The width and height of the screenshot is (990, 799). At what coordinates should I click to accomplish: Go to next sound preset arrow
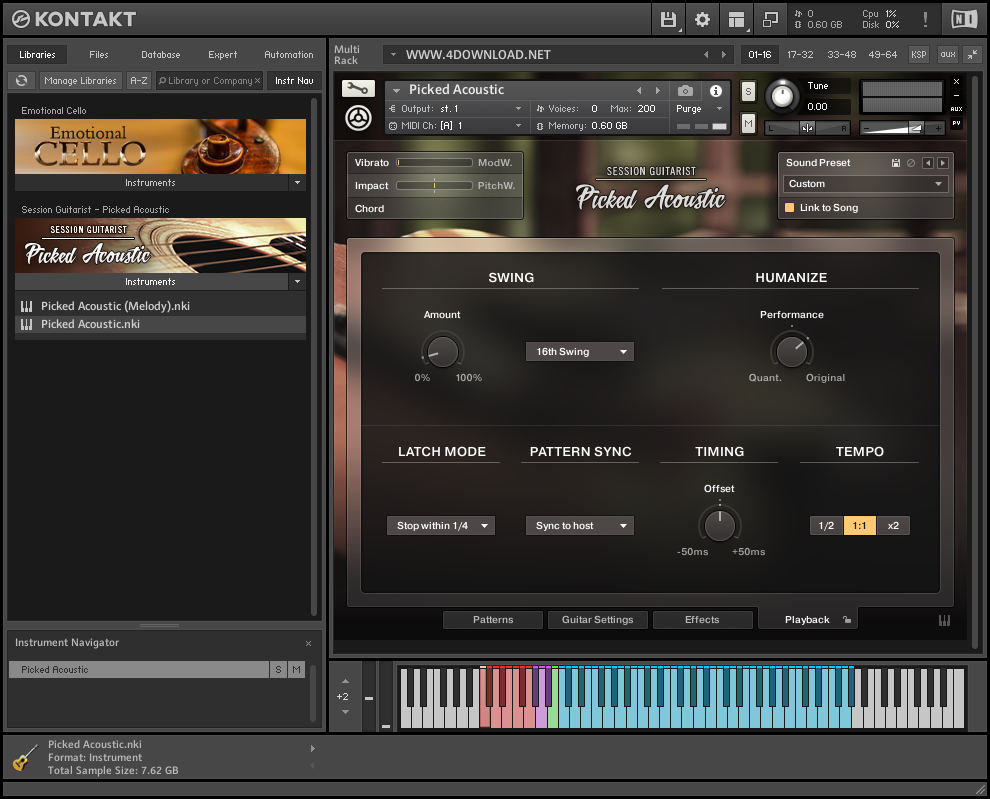pos(943,163)
